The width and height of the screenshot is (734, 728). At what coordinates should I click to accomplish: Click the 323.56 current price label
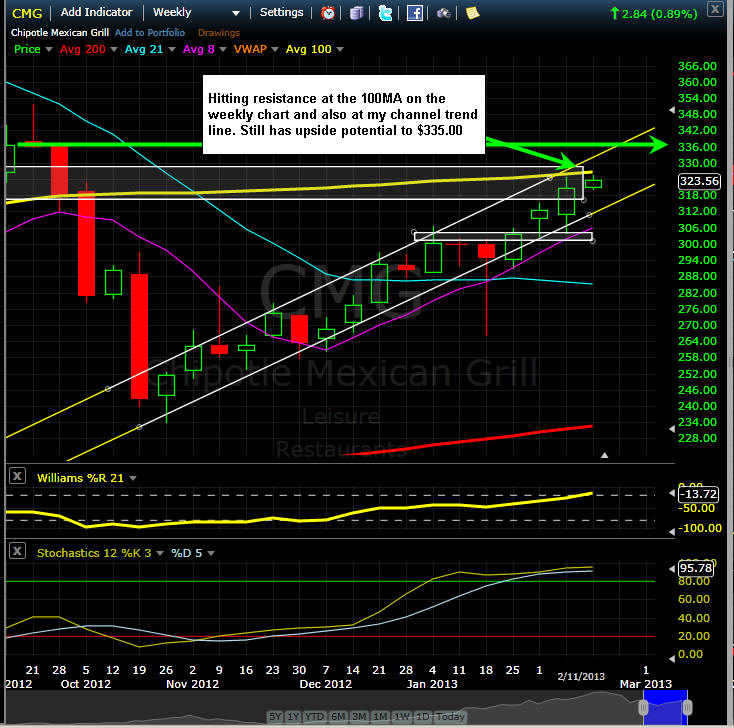699,181
